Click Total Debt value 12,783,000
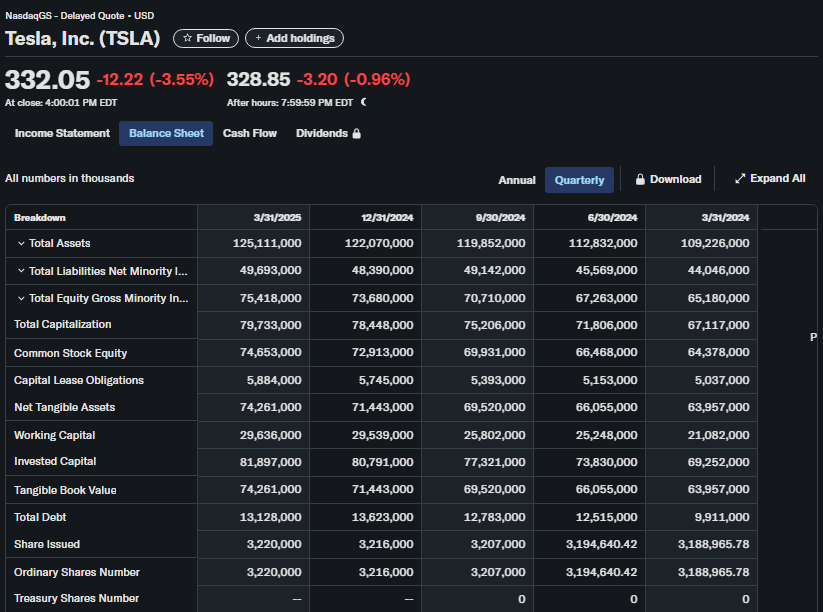 494,517
